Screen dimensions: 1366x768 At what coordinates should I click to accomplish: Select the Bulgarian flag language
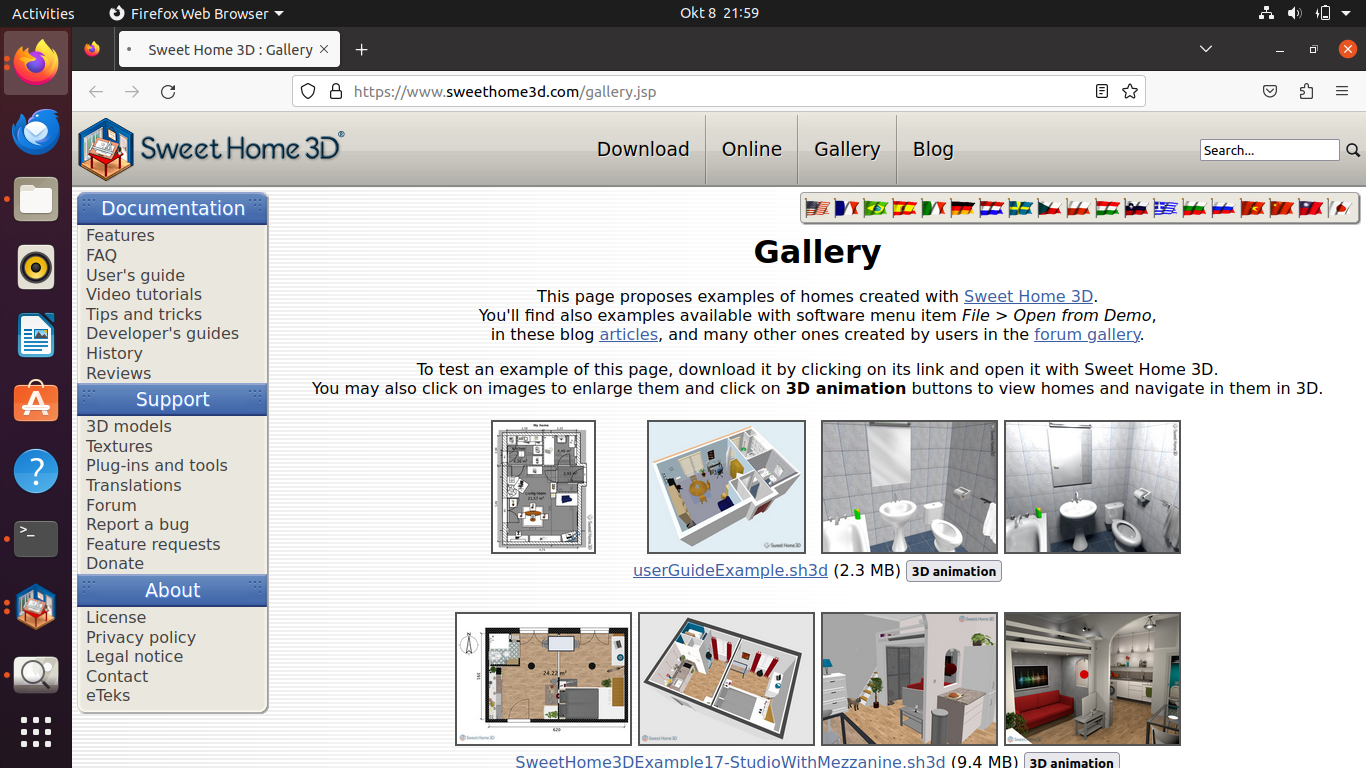pyautogui.click(x=1194, y=209)
